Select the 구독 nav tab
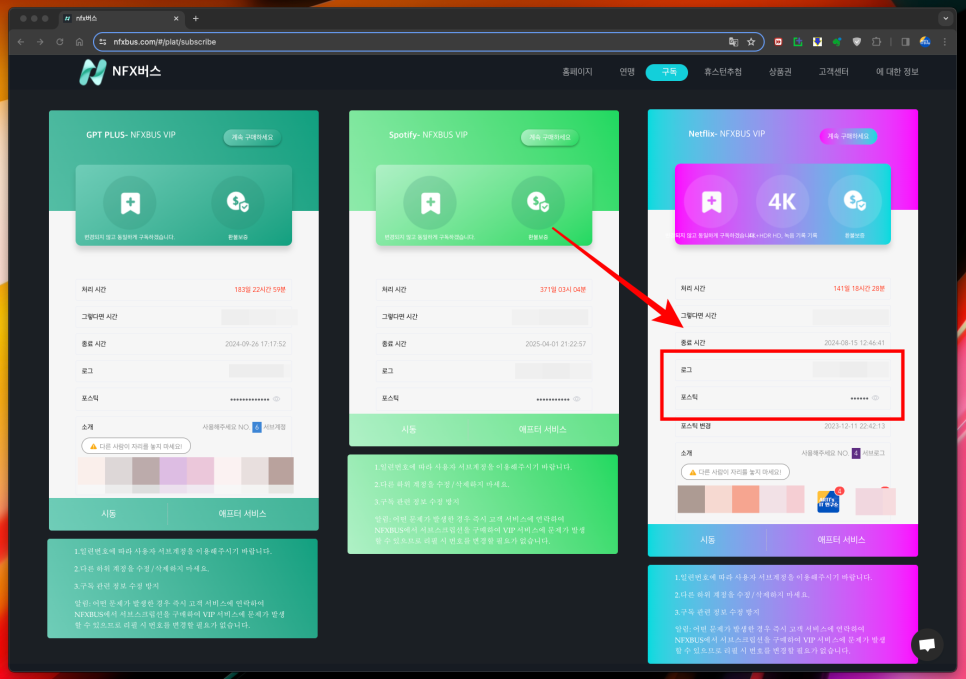 667,72
